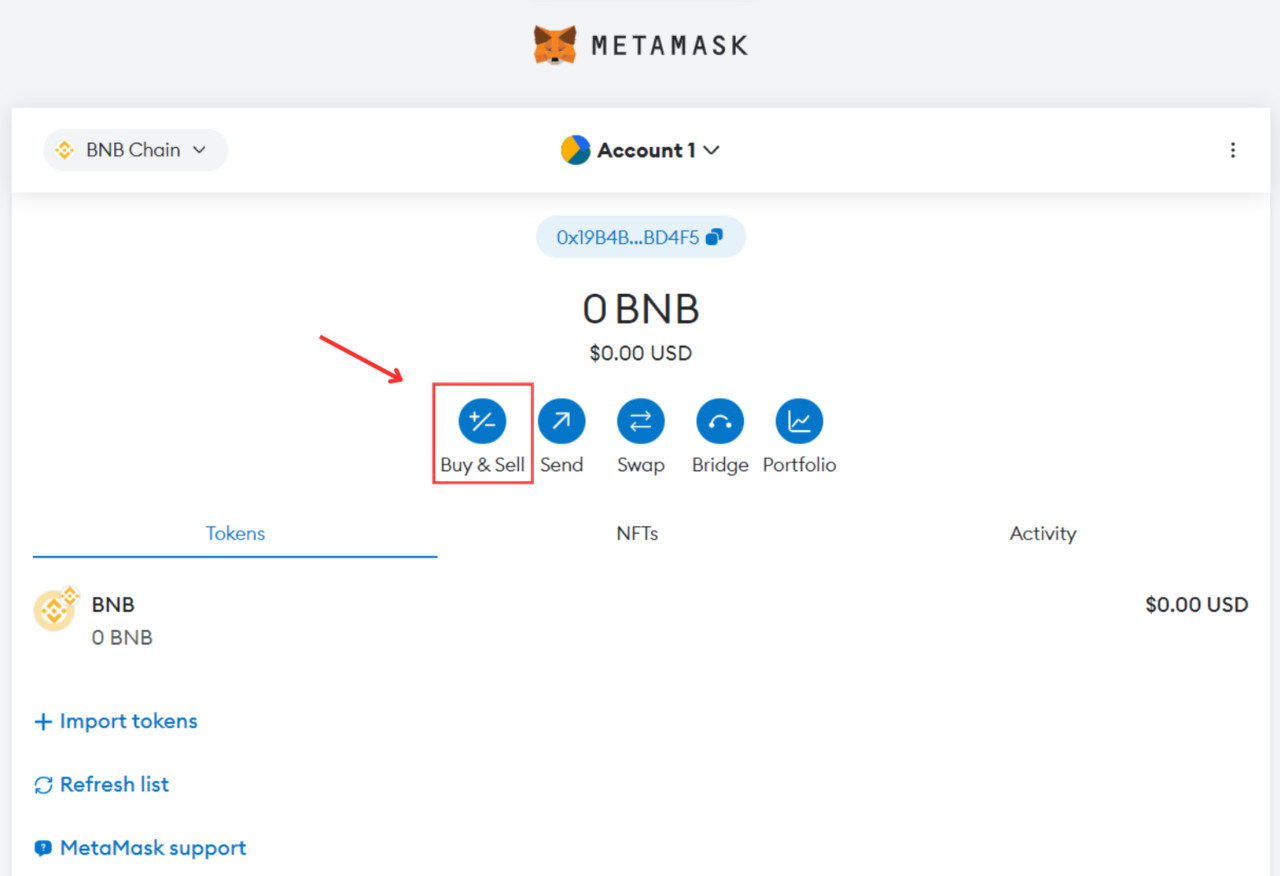The image size is (1280, 876).
Task: Copy address using the copy icon
Action: click(x=714, y=238)
